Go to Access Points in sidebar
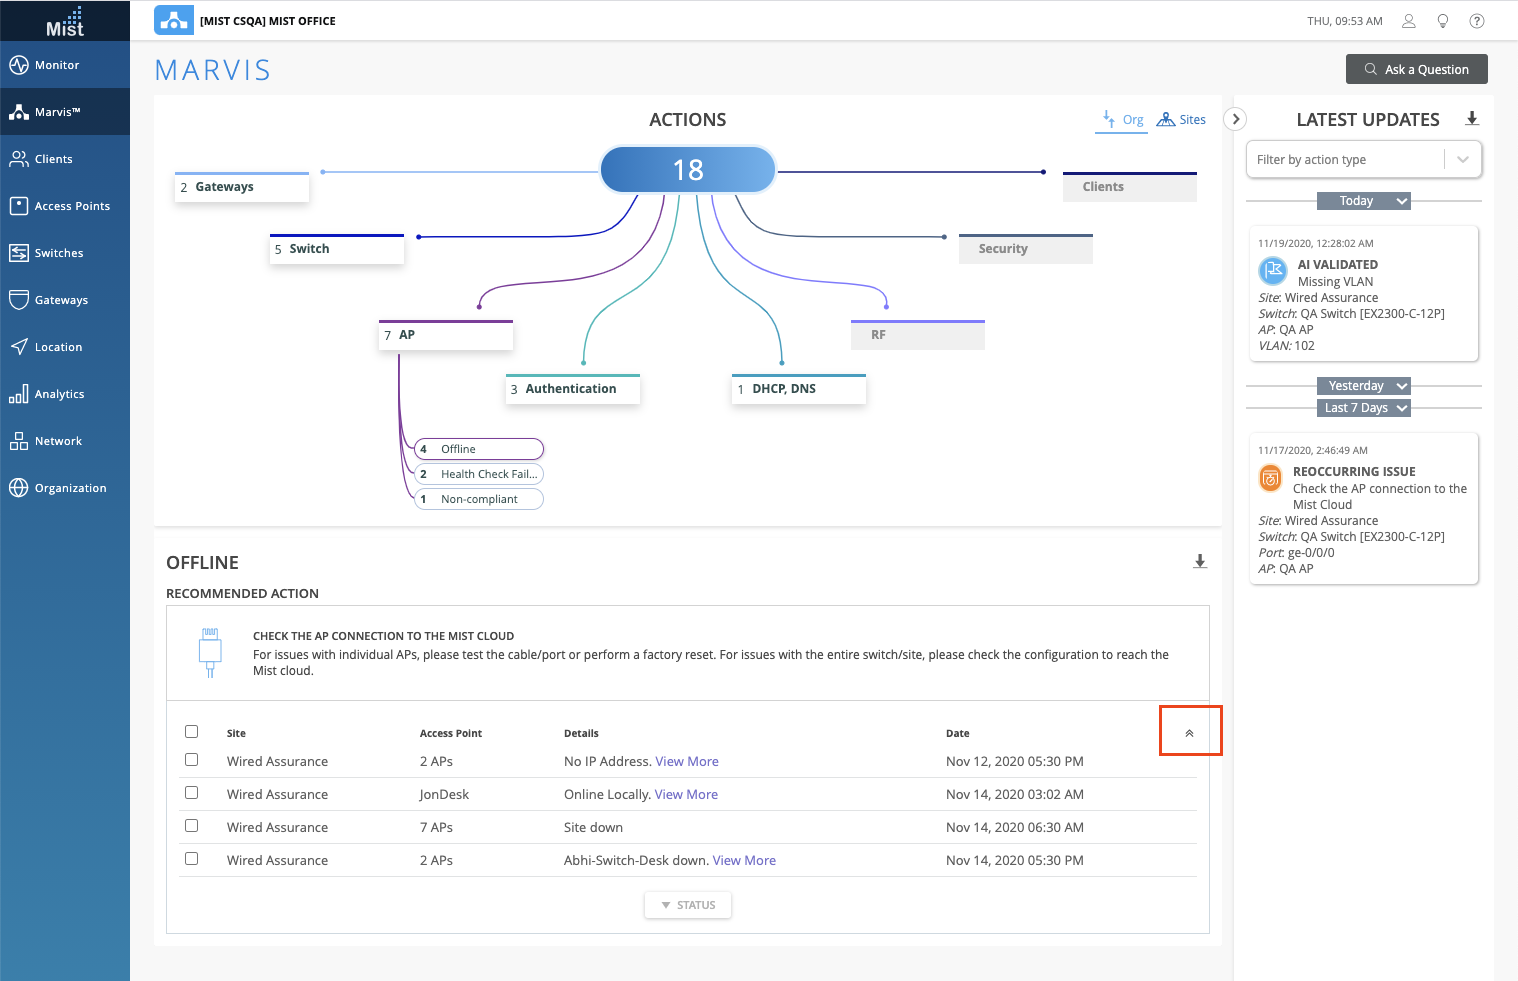 point(72,206)
